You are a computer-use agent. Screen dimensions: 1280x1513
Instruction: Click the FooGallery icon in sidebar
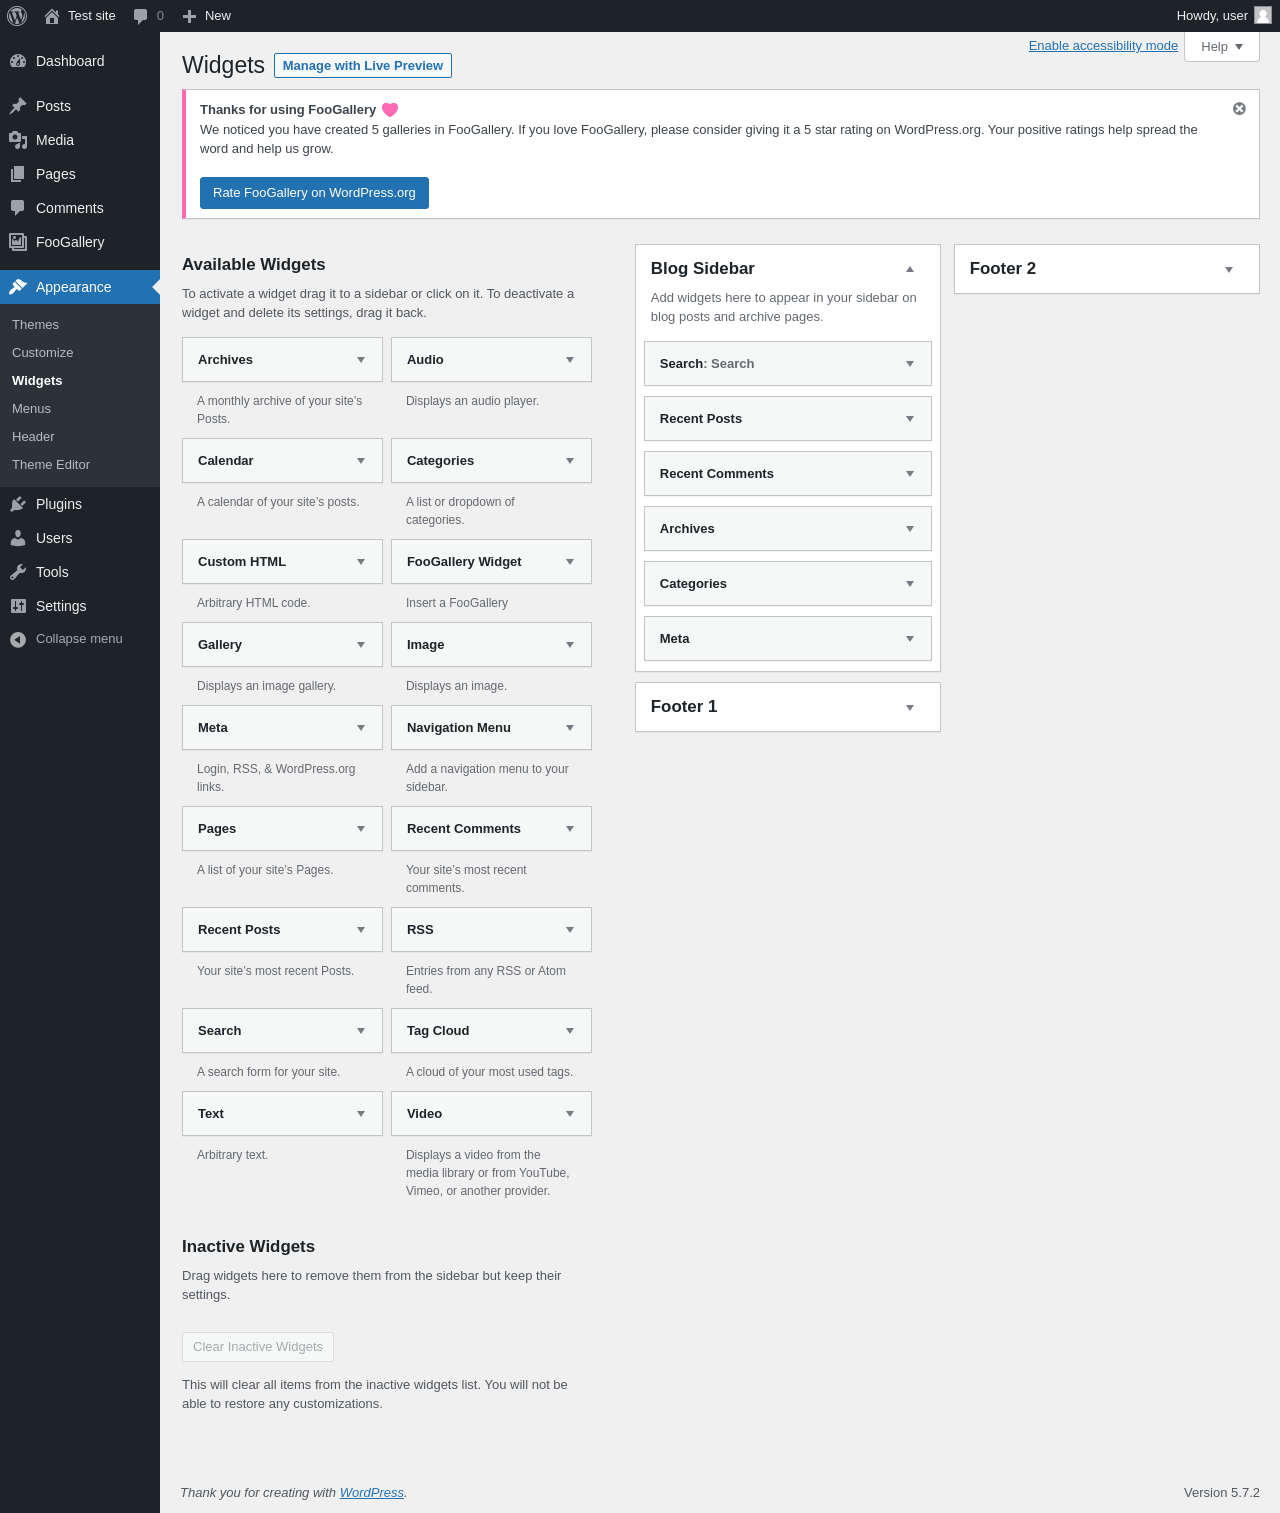(x=18, y=242)
